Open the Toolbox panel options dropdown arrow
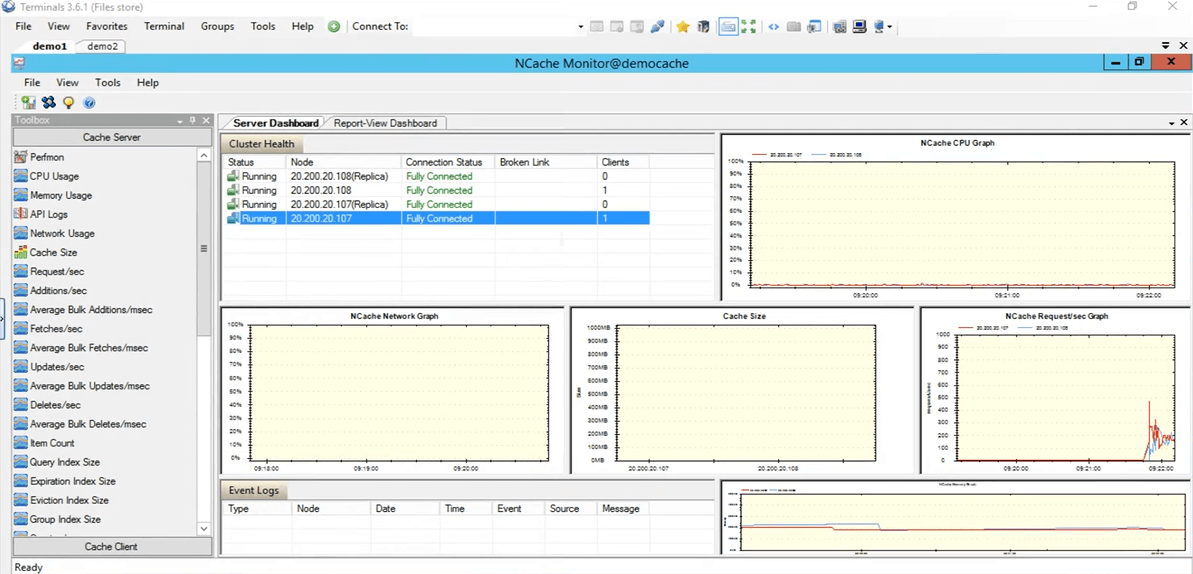 pyautogui.click(x=180, y=121)
